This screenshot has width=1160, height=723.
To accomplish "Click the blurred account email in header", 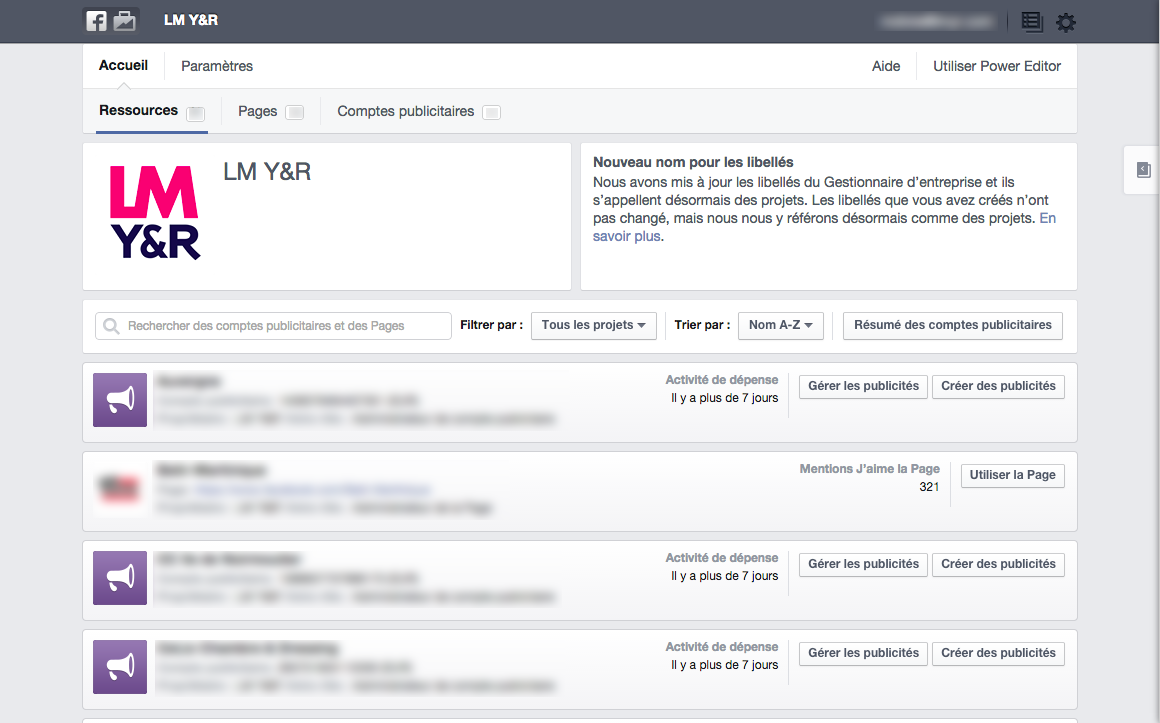I will 937,22.
